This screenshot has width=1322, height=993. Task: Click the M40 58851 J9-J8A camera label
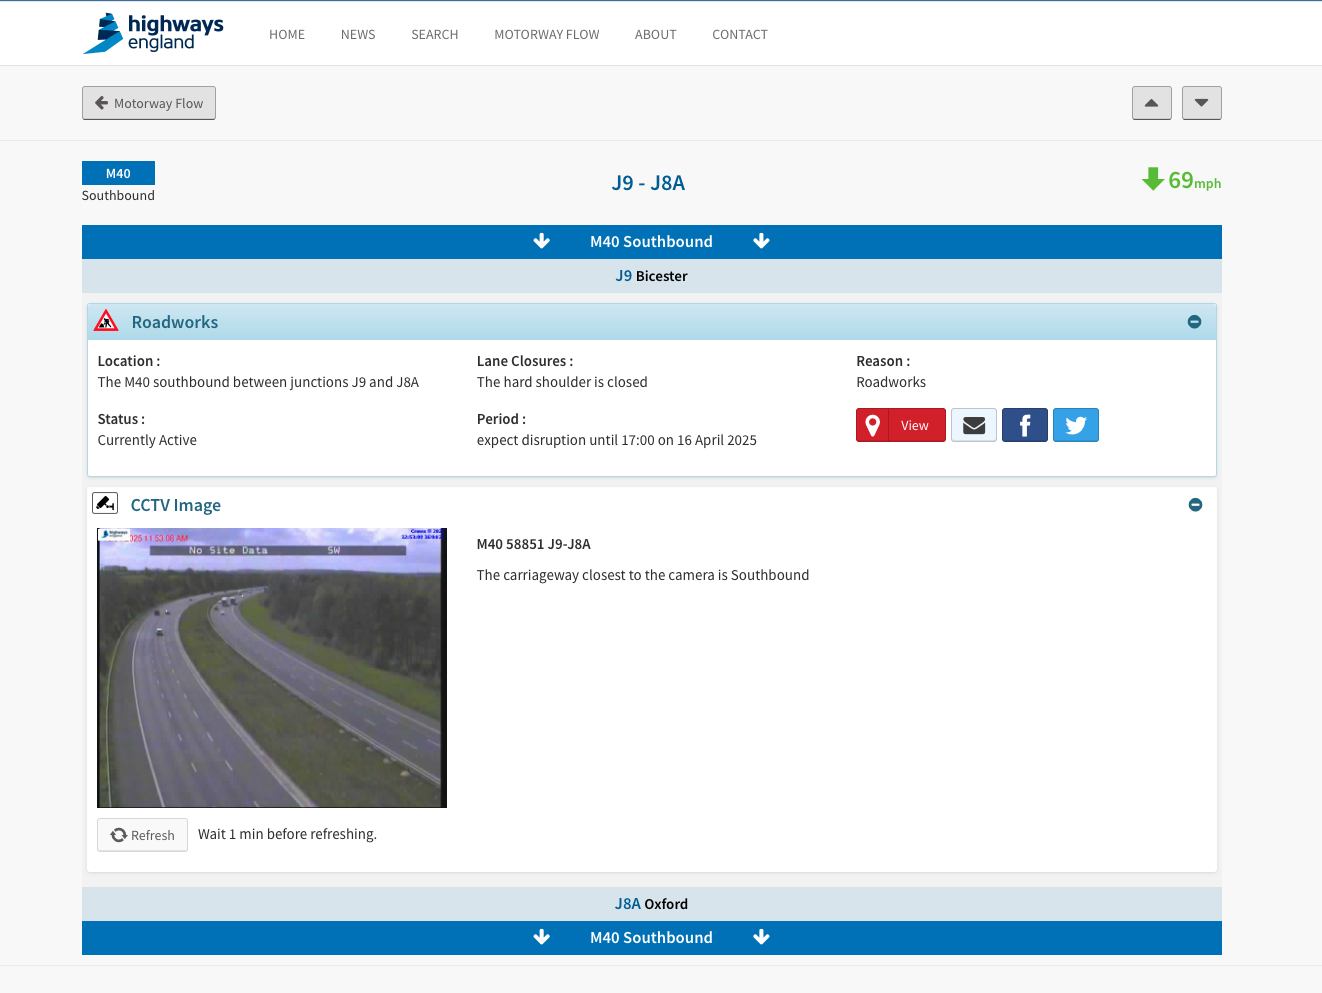coord(534,544)
